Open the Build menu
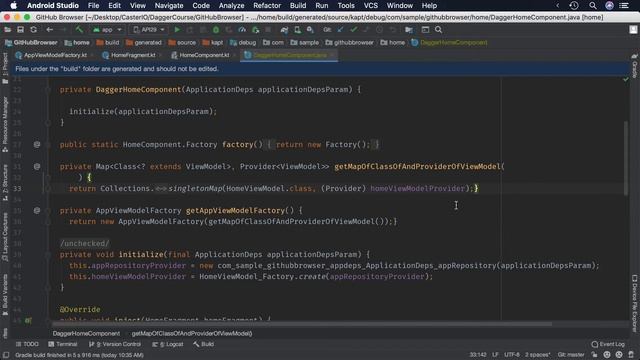640x360 pixels. pos(298,6)
